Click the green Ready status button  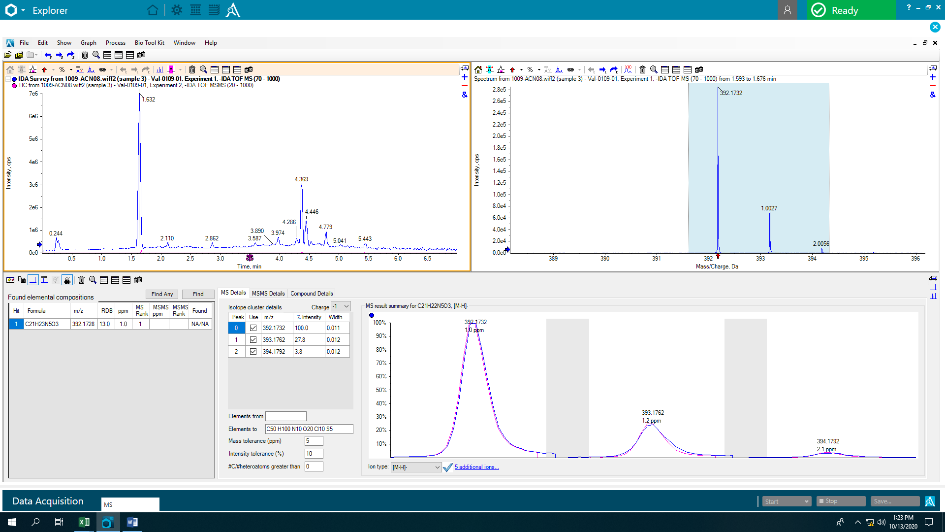pos(851,10)
